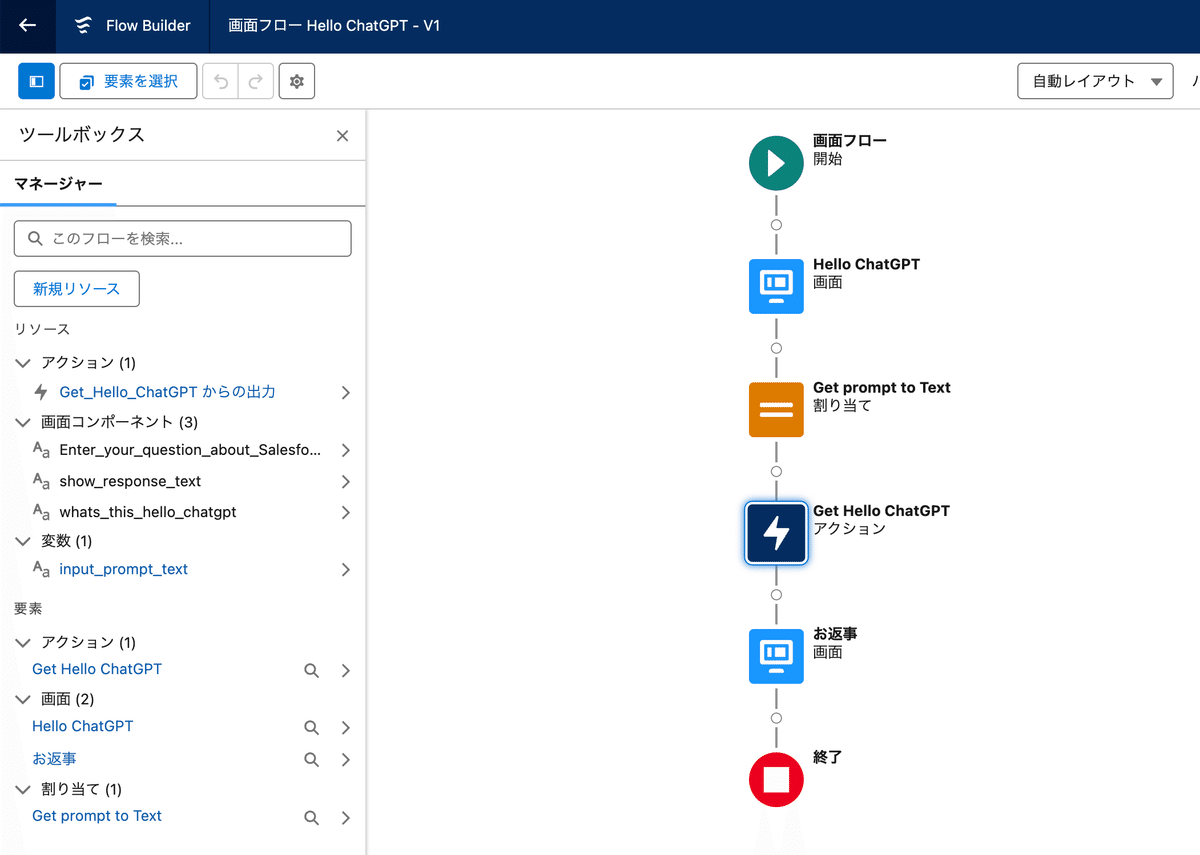Click the 要素を選択 button

pyautogui.click(x=127, y=81)
